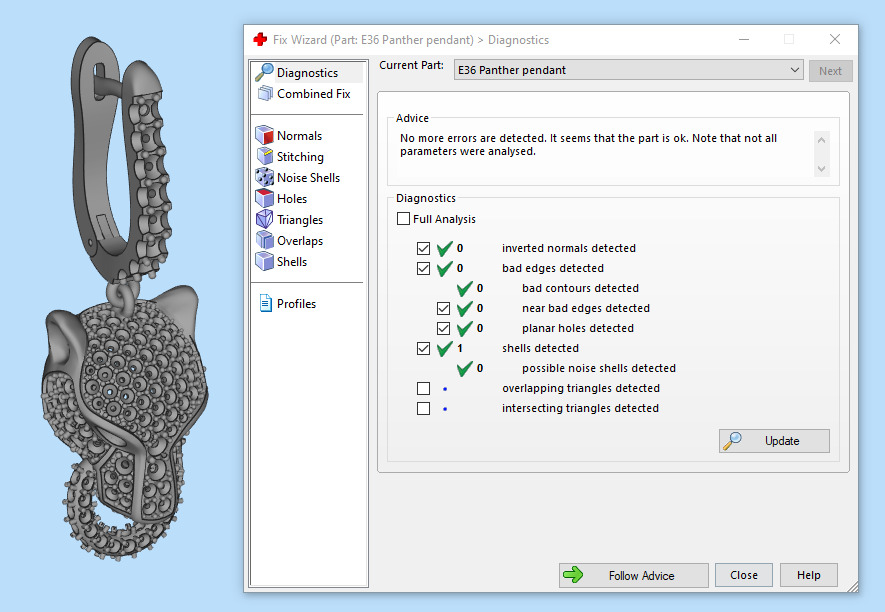Click the blue dot beside intersecting triangles

point(445,408)
